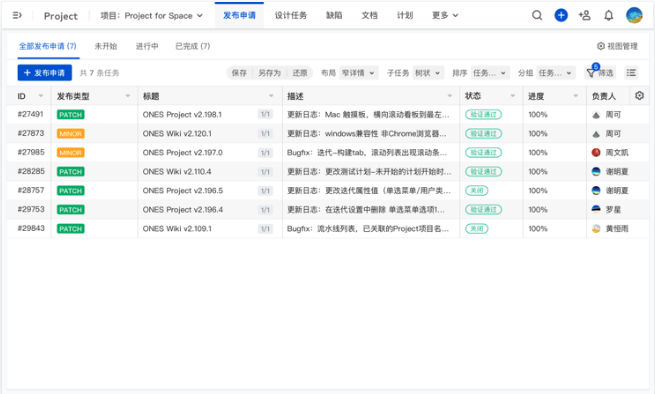Click the Project logo text

click(x=61, y=16)
